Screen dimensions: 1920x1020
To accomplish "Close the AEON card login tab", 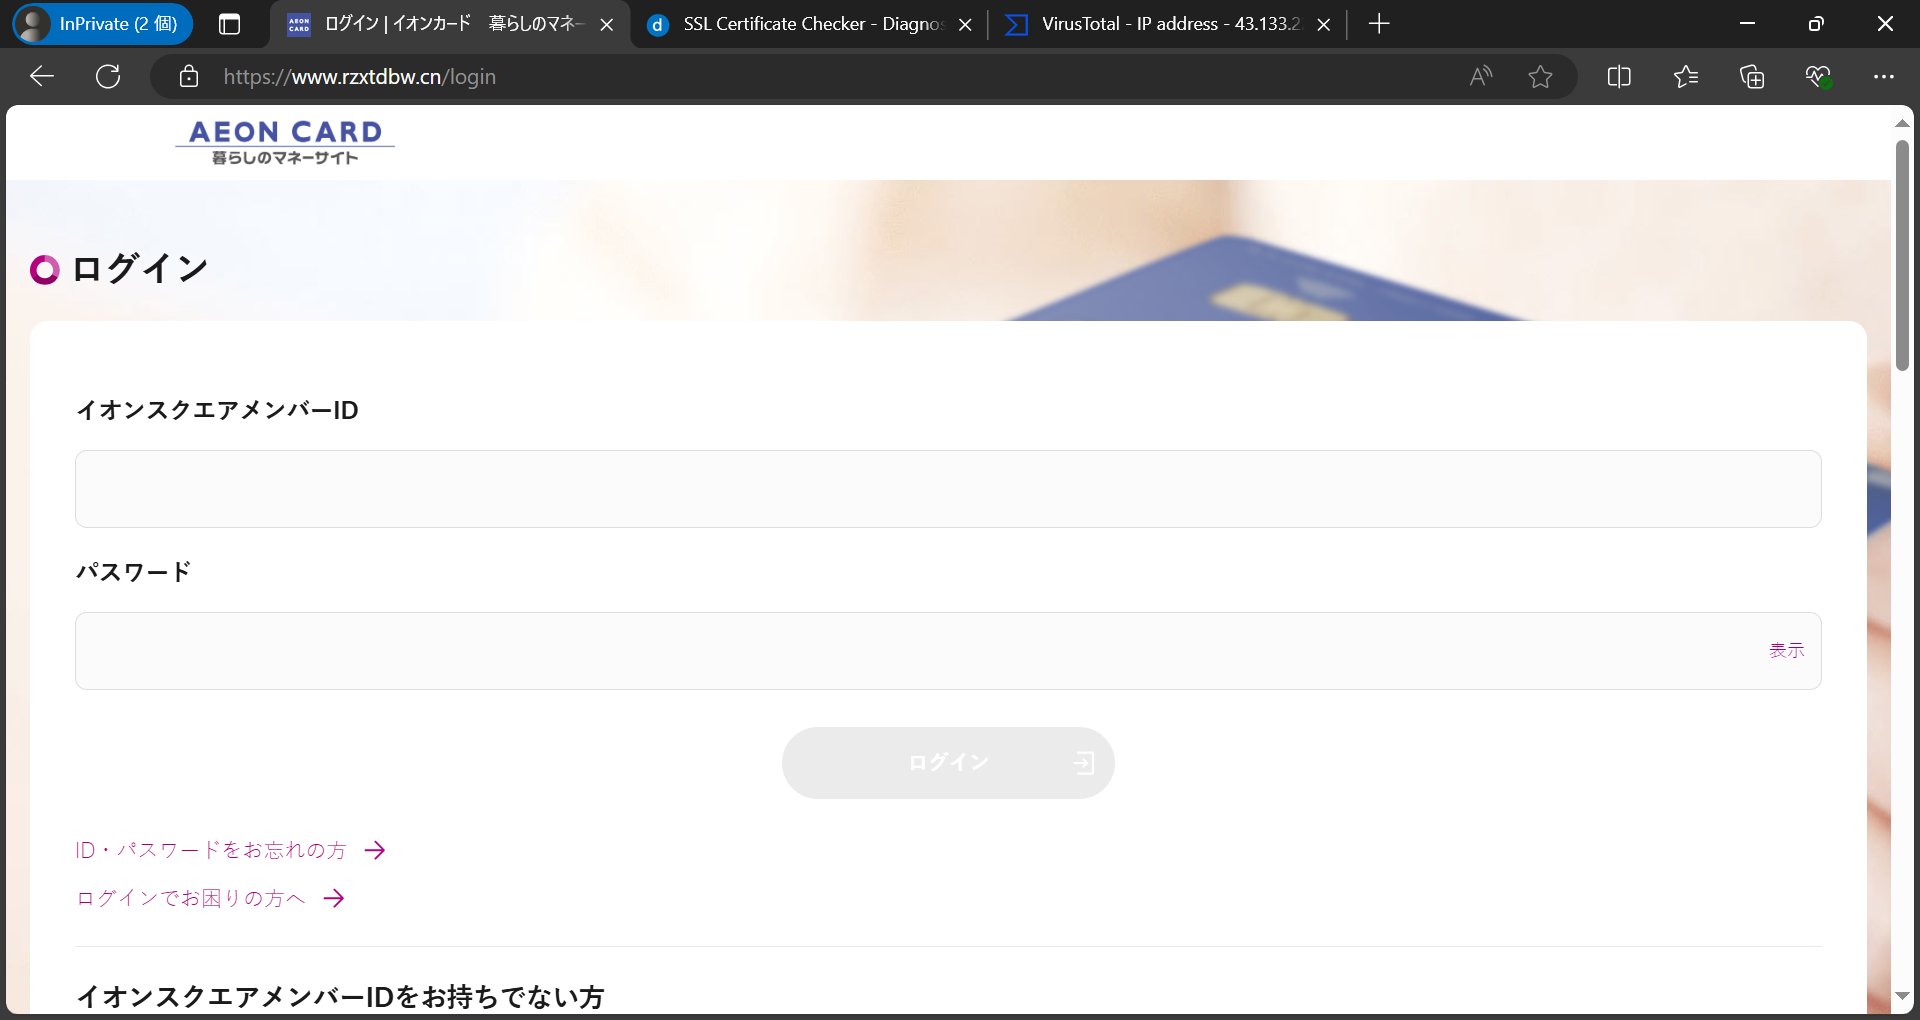I will click(607, 25).
